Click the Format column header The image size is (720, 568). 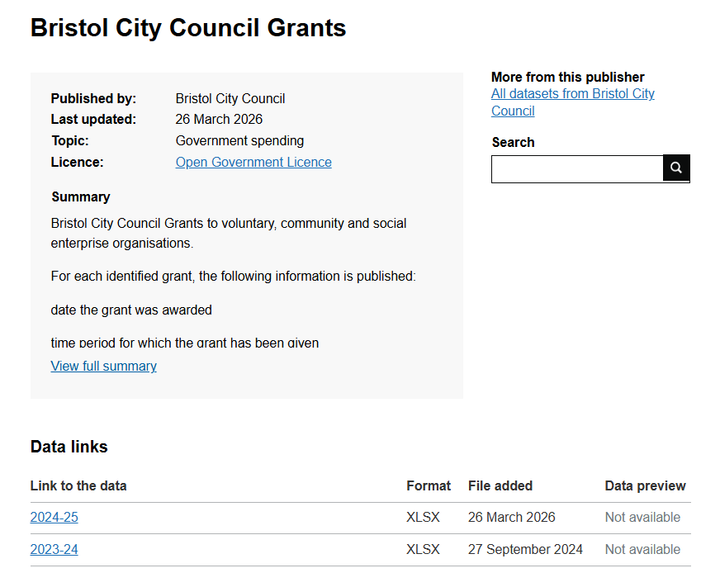(x=428, y=486)
